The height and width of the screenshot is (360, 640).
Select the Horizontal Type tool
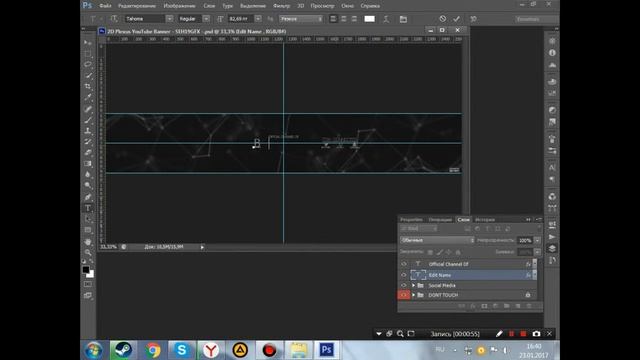tap(88, 208)
